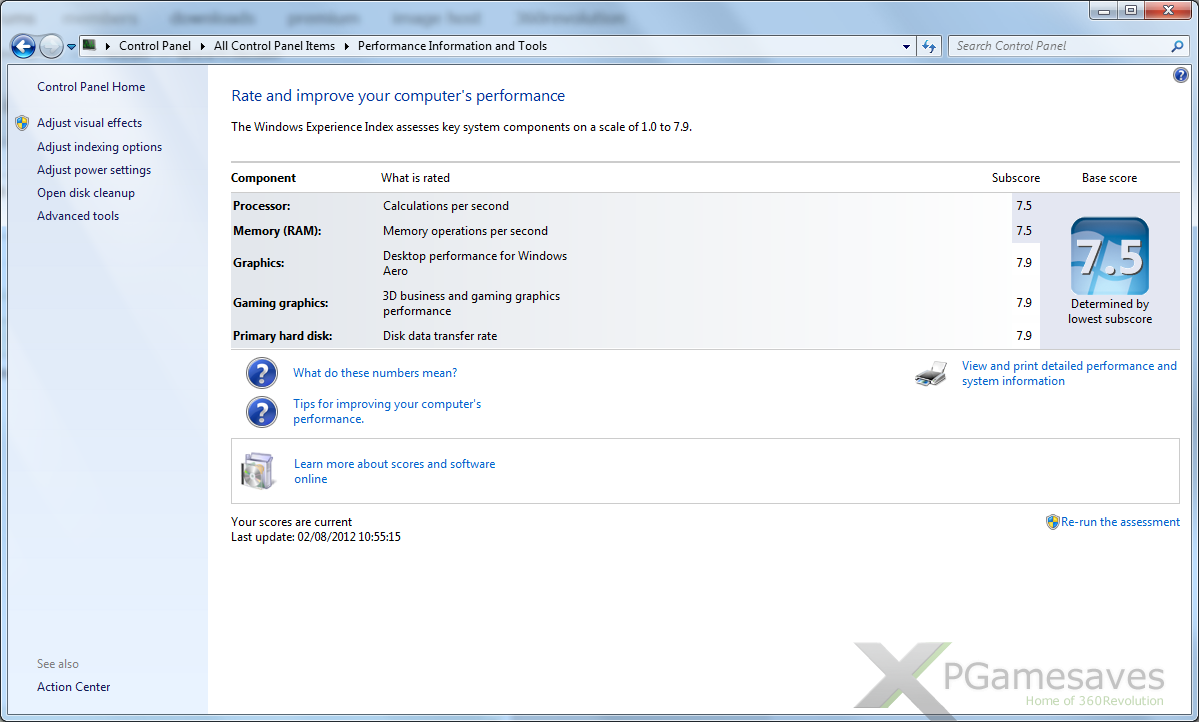Click the blue Help question mark icon
The height and width of the screenshot is (722, 1199).
pyautogui.click(x=1180, y=75)
